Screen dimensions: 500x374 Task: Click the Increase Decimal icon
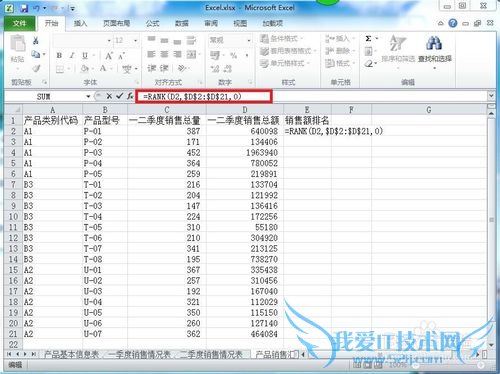(215, 69)
